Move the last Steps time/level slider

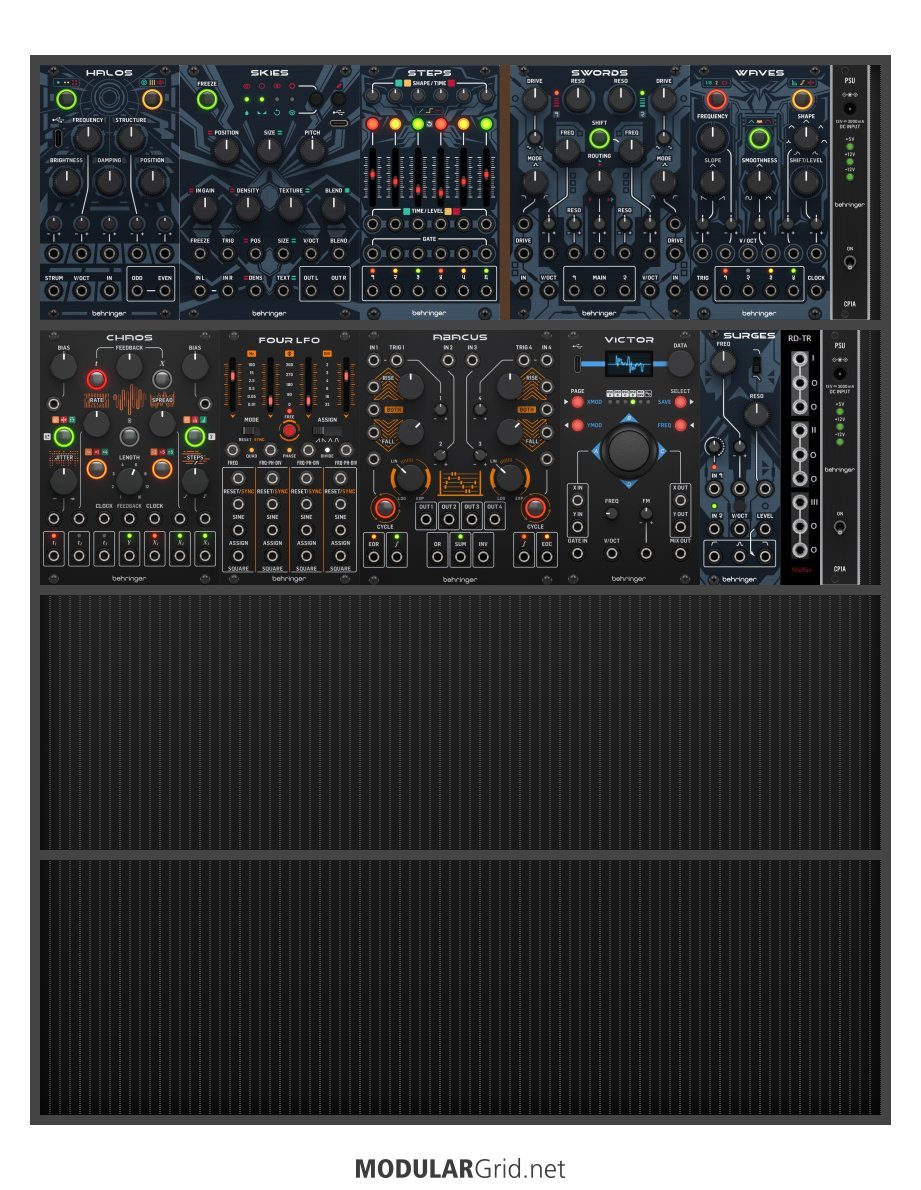486,176
